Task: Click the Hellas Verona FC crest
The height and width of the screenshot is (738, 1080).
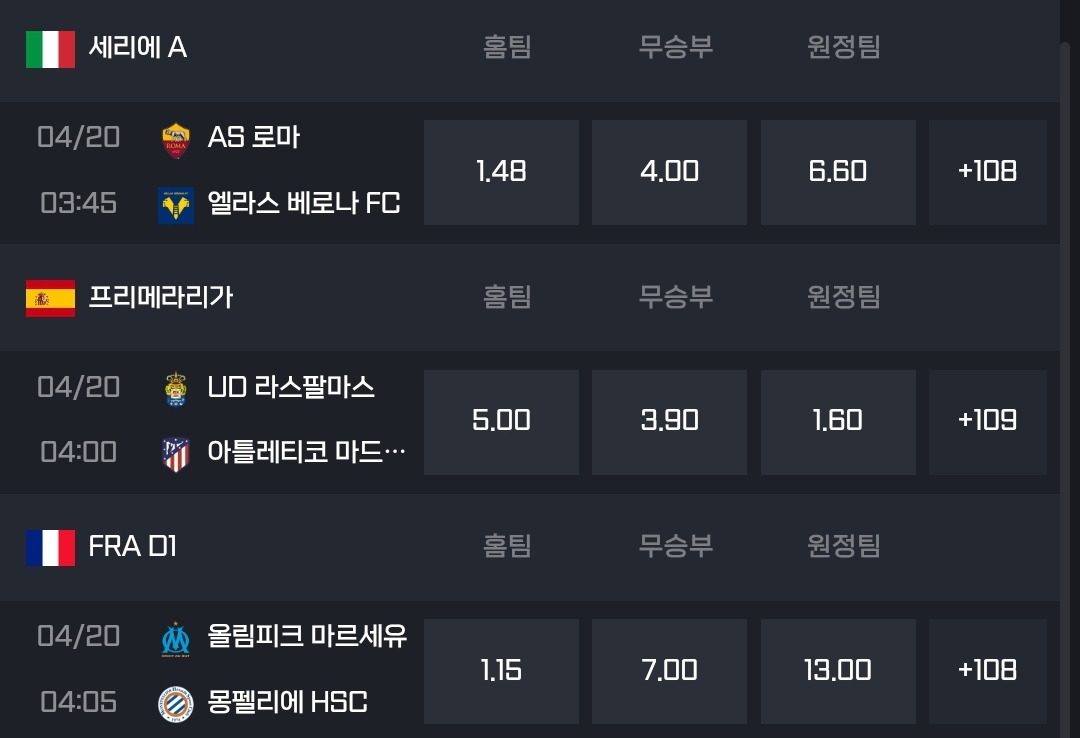Action: [176, 205]
